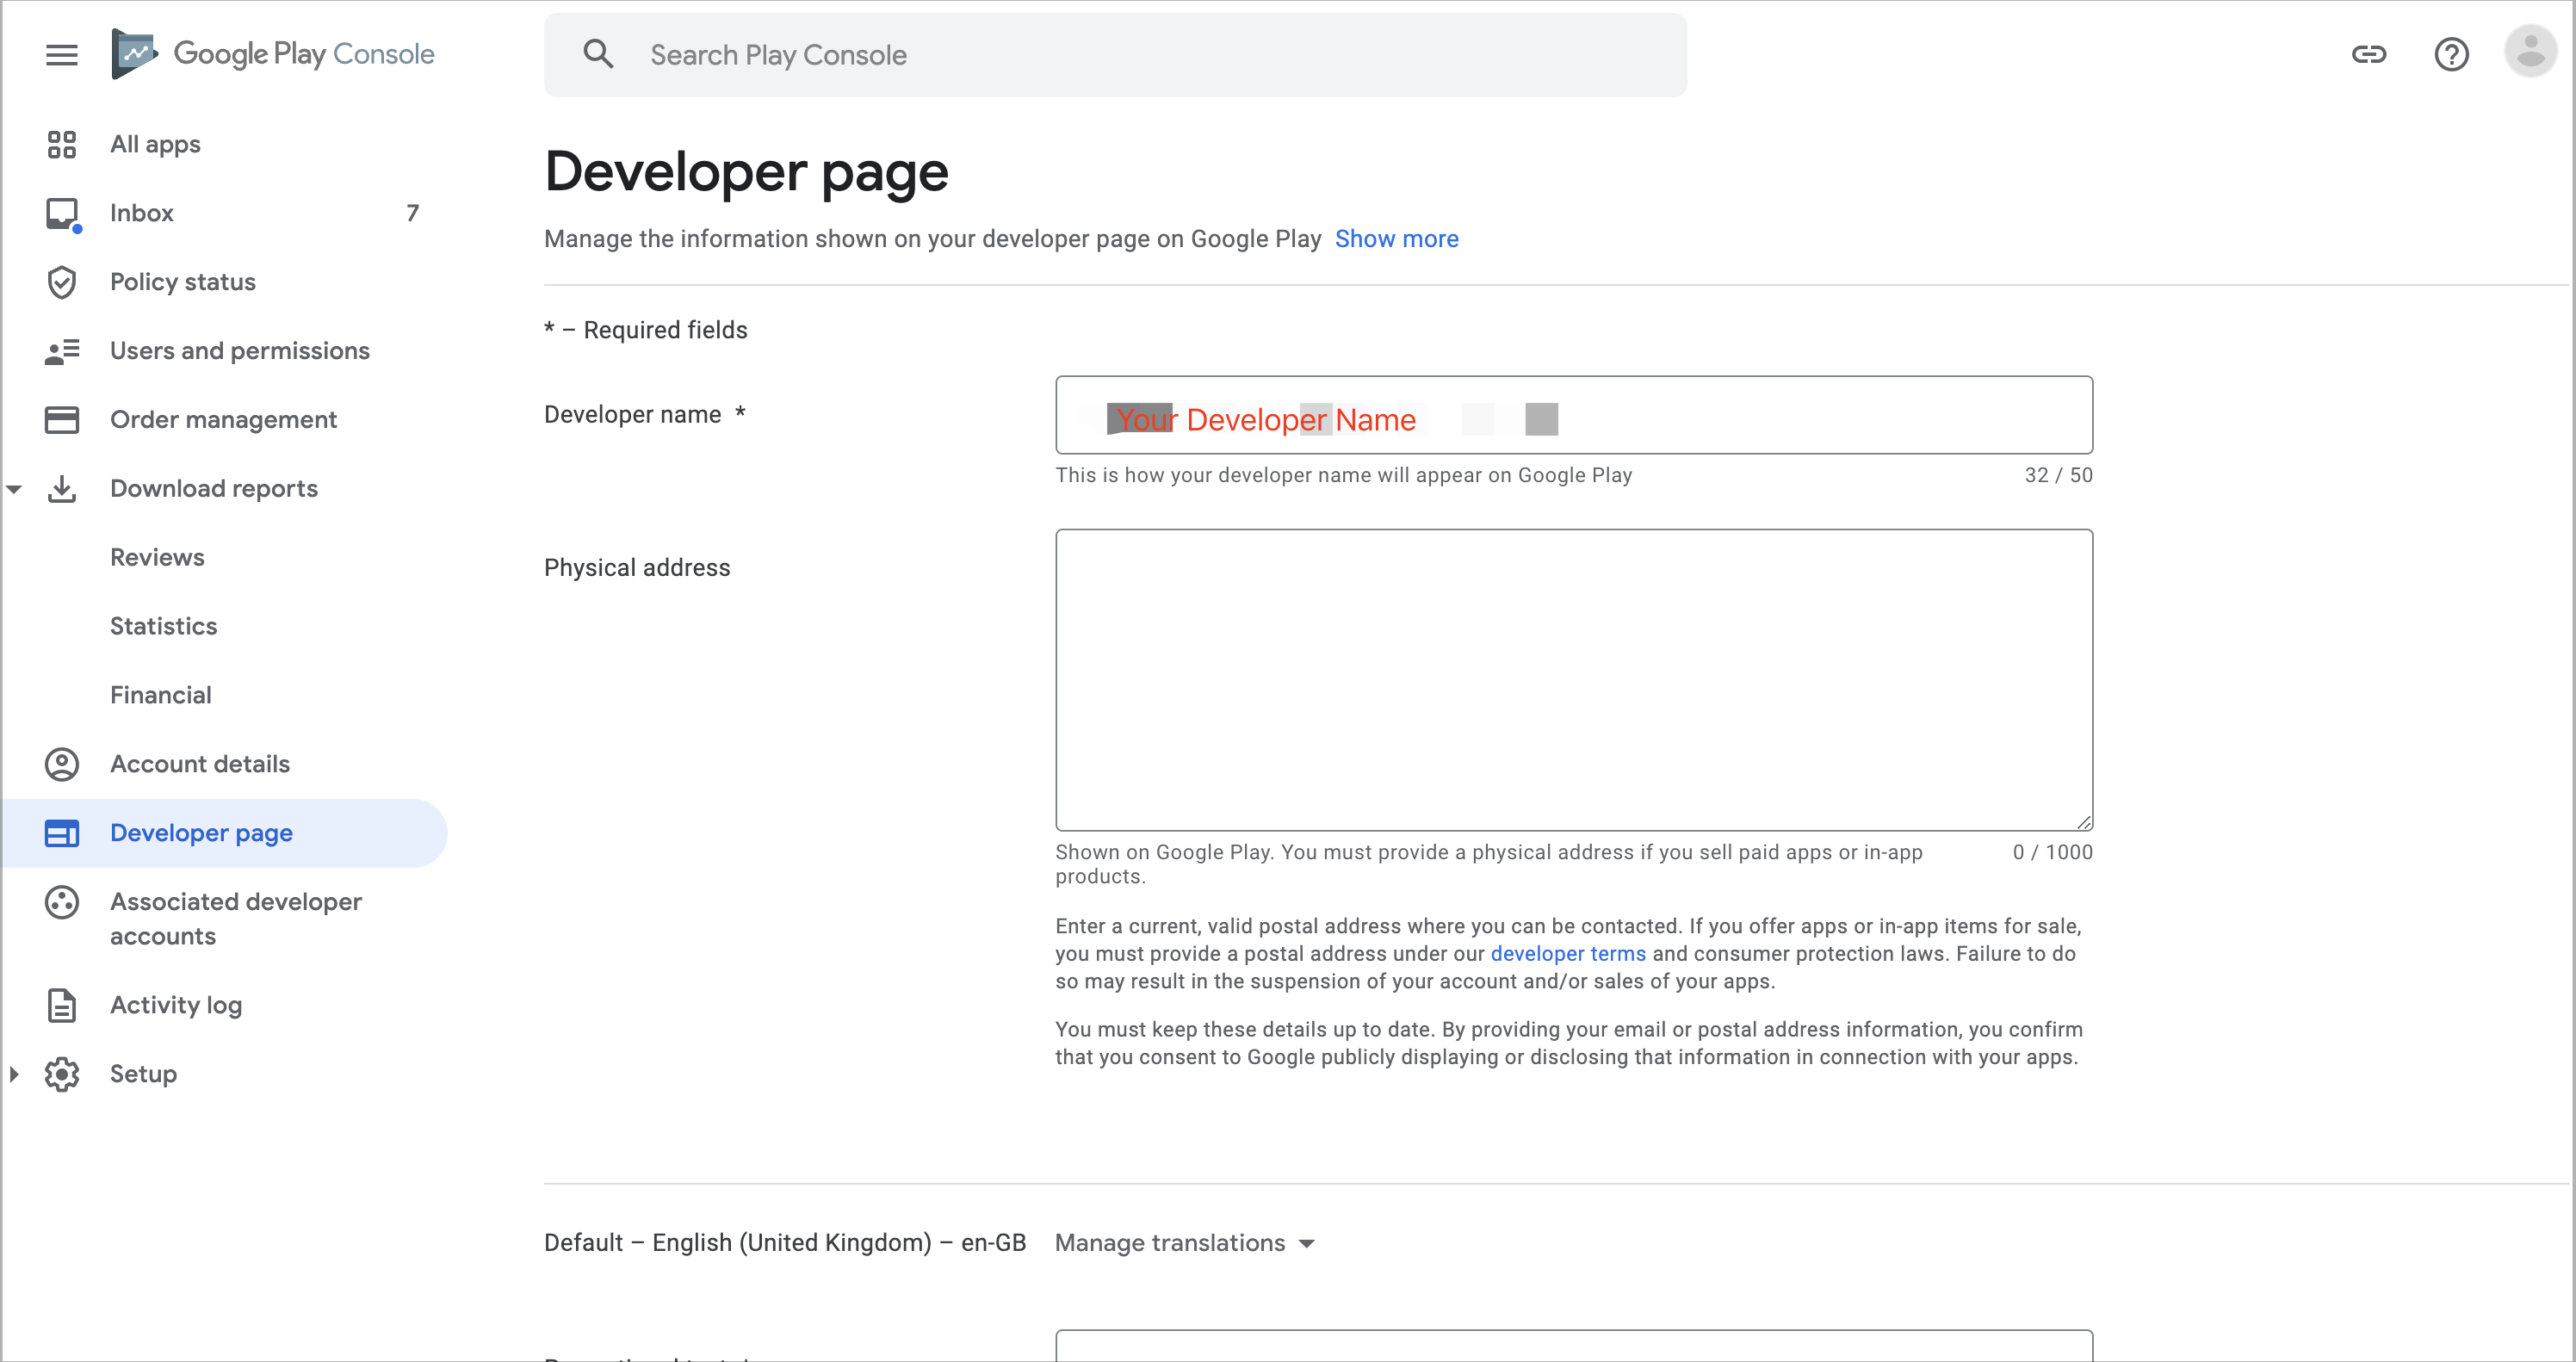Click the Show more link
Viewport: 2576px width, 1362px height.
tap(1396, 239)
